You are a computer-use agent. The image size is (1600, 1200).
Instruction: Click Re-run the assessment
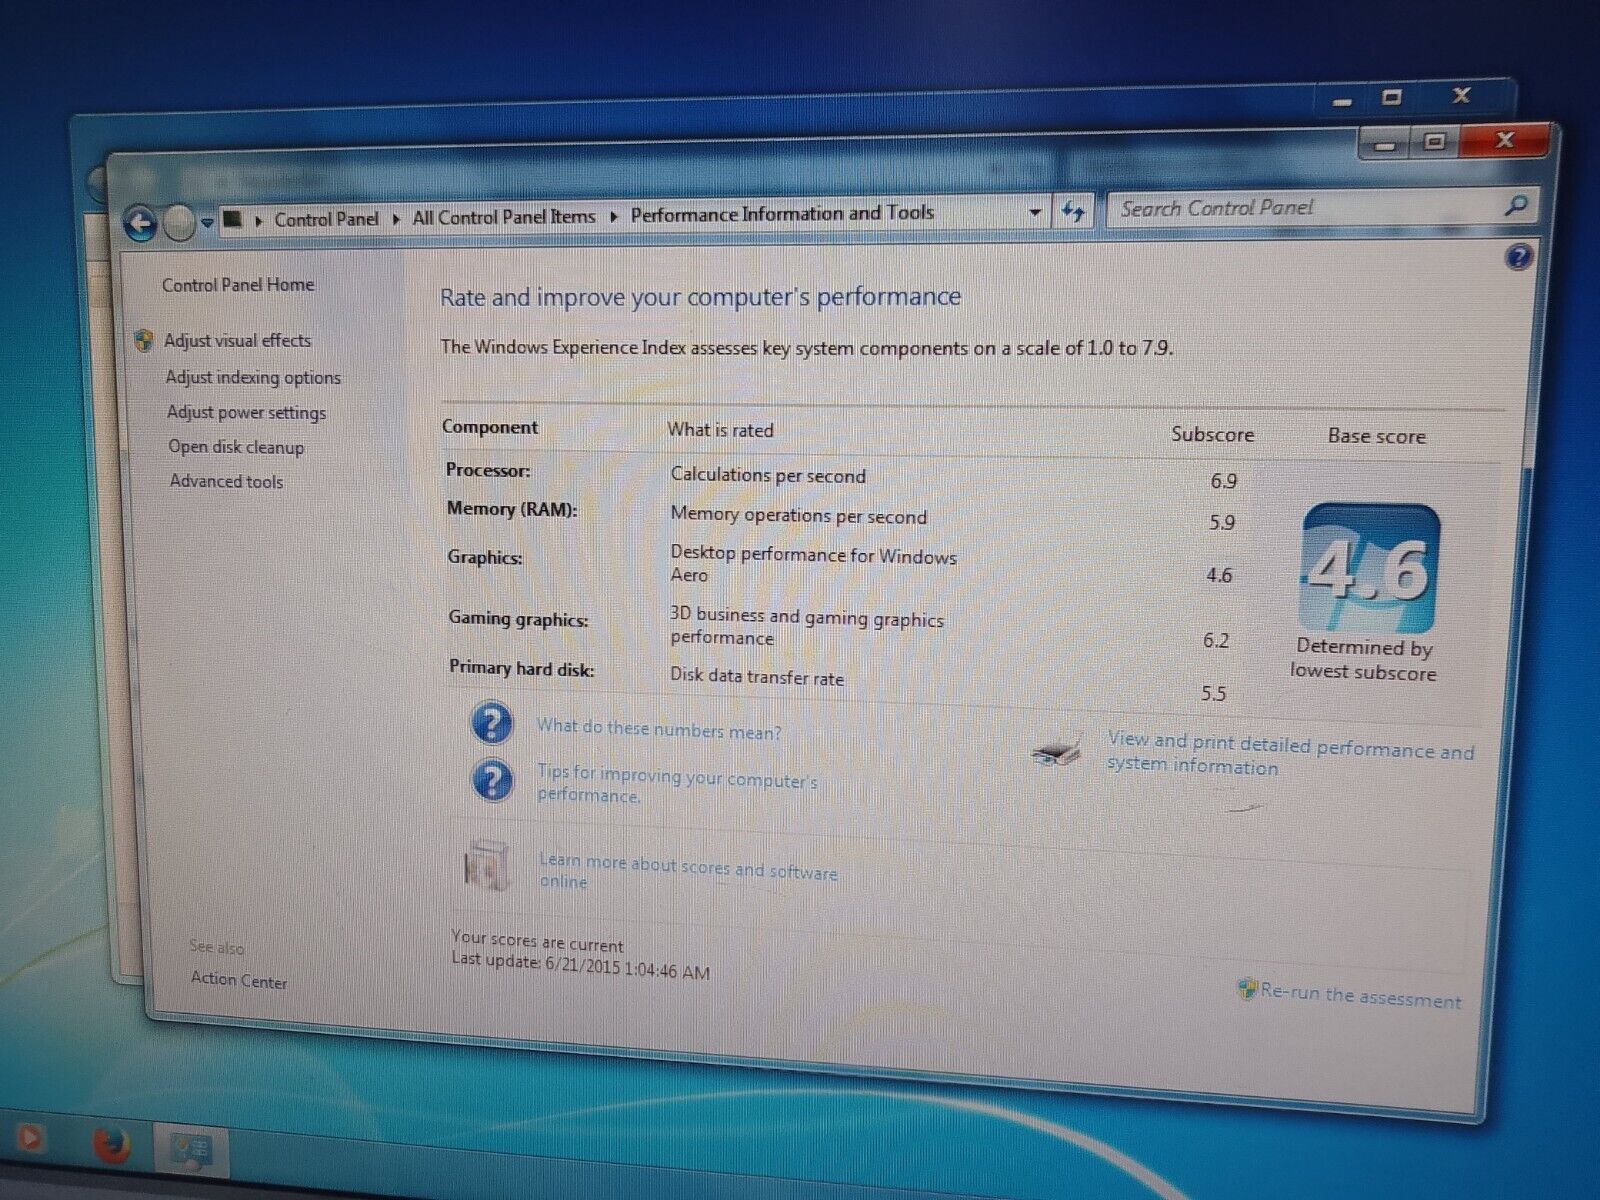pos(1361,995)
